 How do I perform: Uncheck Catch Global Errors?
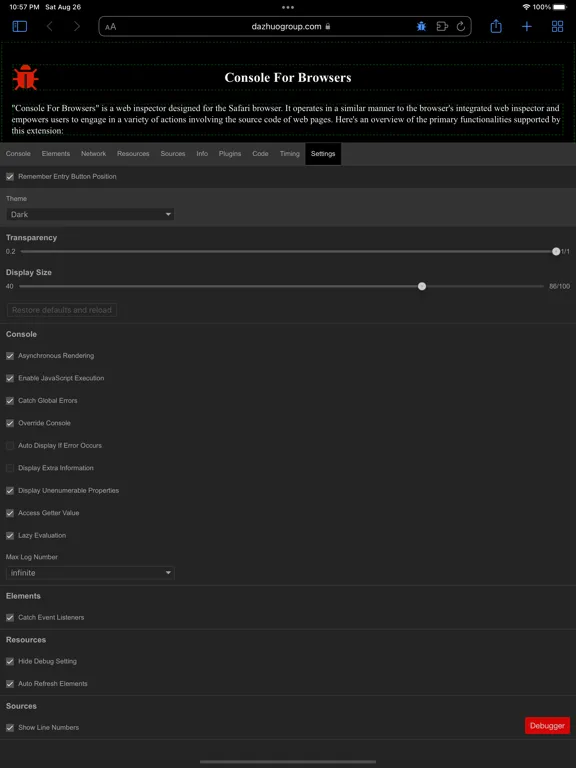click(10, 401)
